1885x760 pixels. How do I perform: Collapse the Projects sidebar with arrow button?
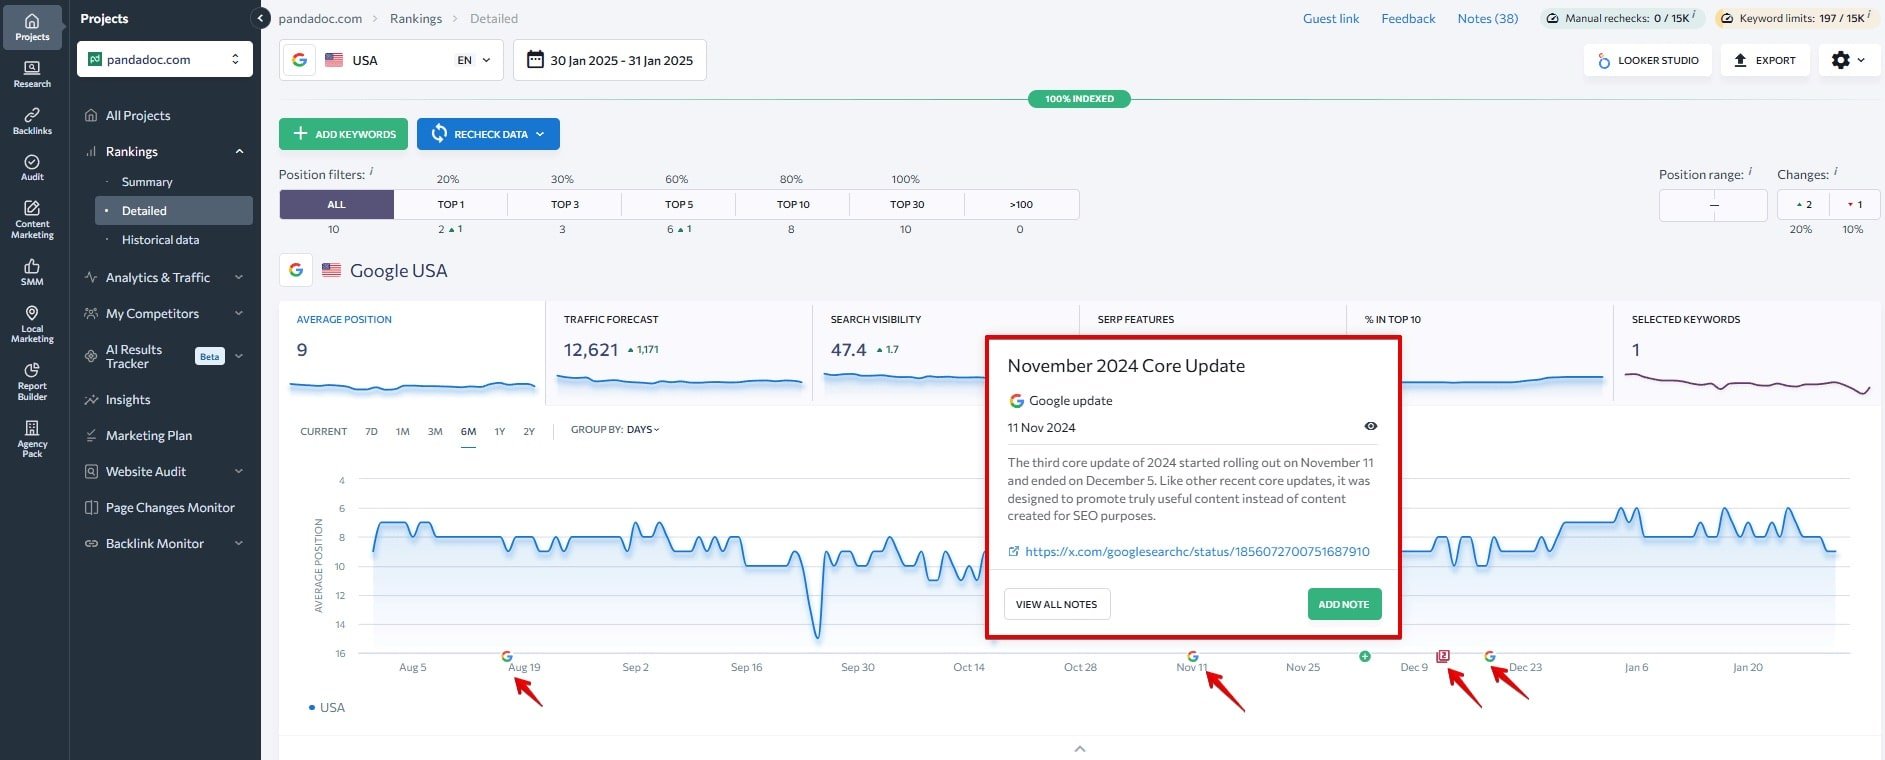point(261,18)
